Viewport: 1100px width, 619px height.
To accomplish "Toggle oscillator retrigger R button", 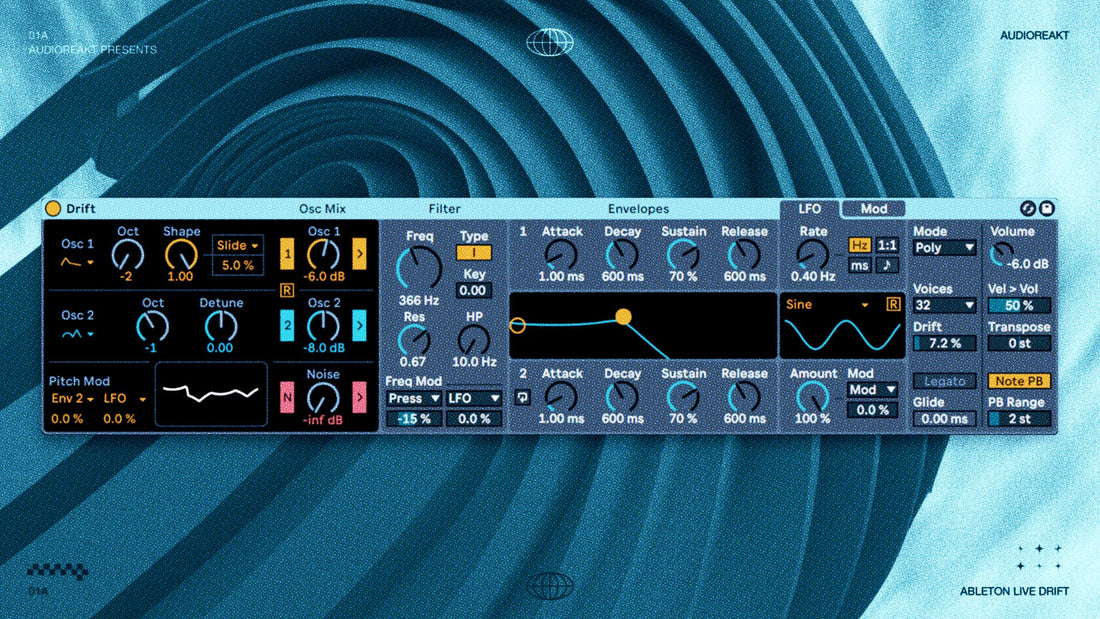I will click(287, 290).
